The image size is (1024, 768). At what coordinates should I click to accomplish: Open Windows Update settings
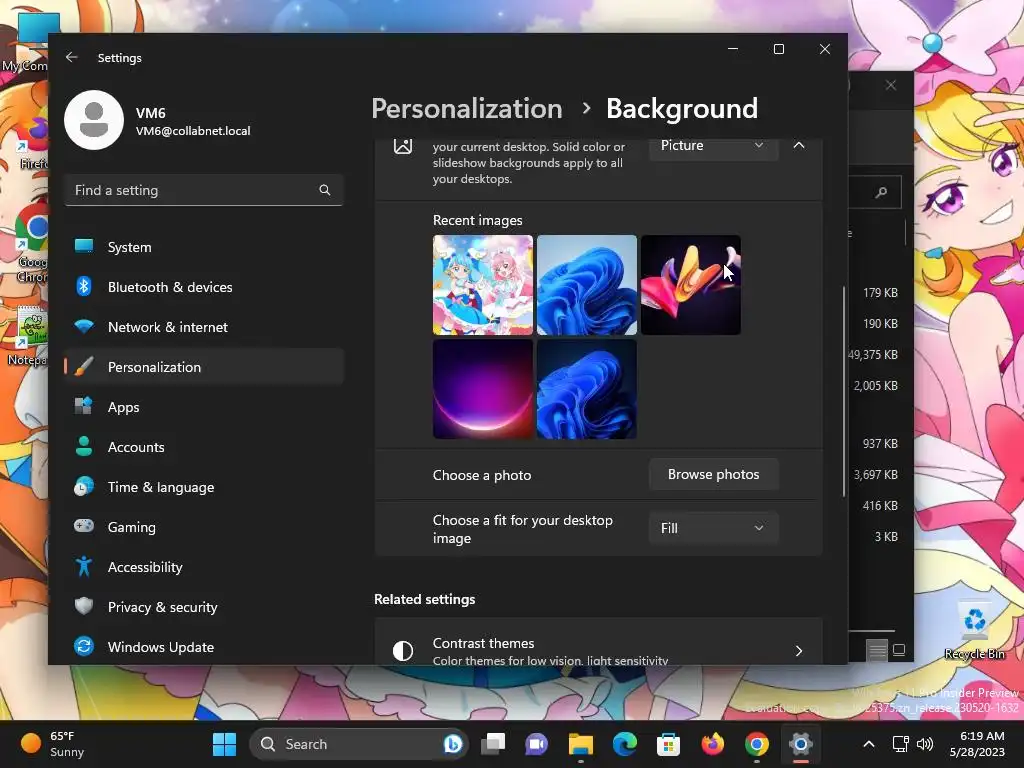204,647
